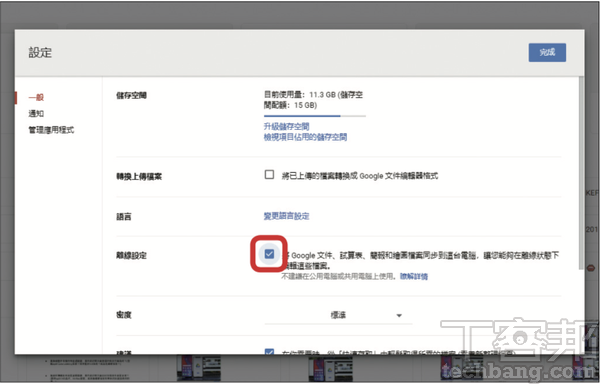This screenshot has height=384, width=600.
Task: Open the 瞭解詳情 link
Action: click(x=414, y=276)
